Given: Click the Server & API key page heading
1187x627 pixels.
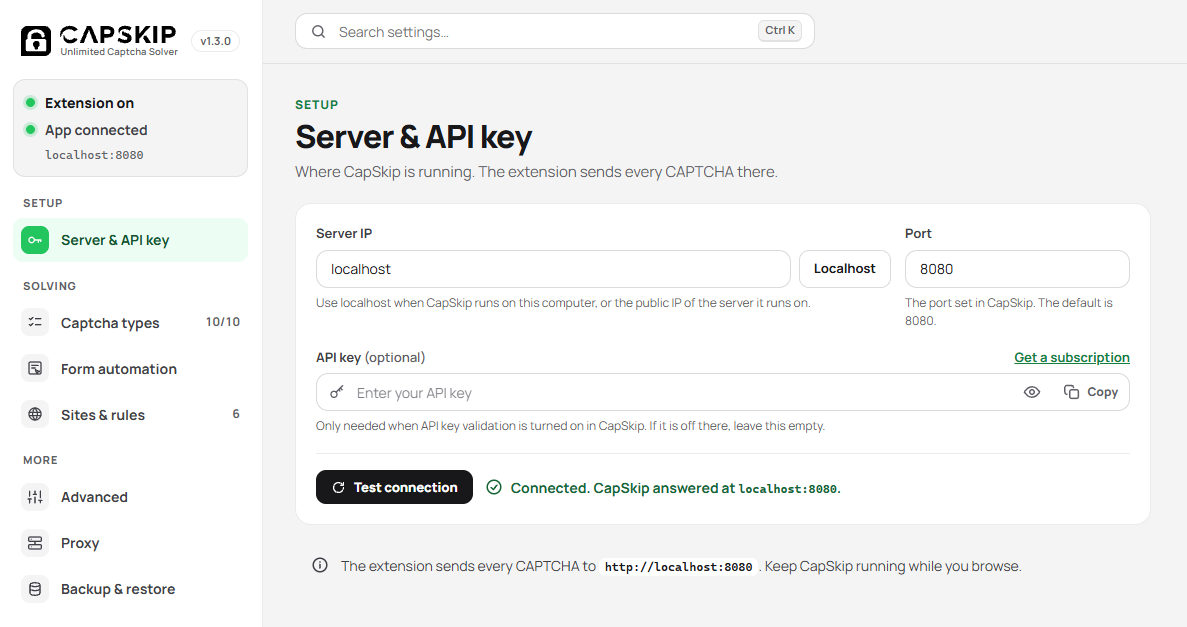Looking at the screenshot, I should pos(413,137).
